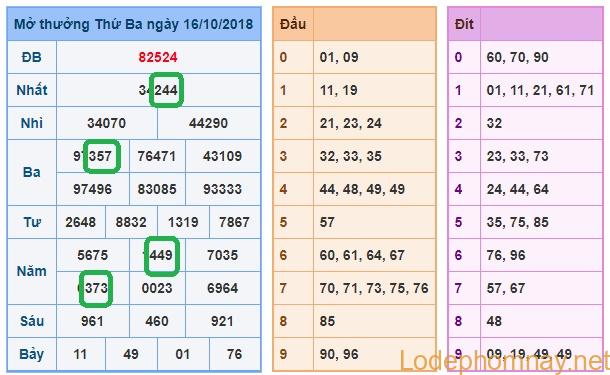Click Đầu row values 60, 61, 64, 67
The height and width of the screenshot is (375, 610).
(362, 256)
